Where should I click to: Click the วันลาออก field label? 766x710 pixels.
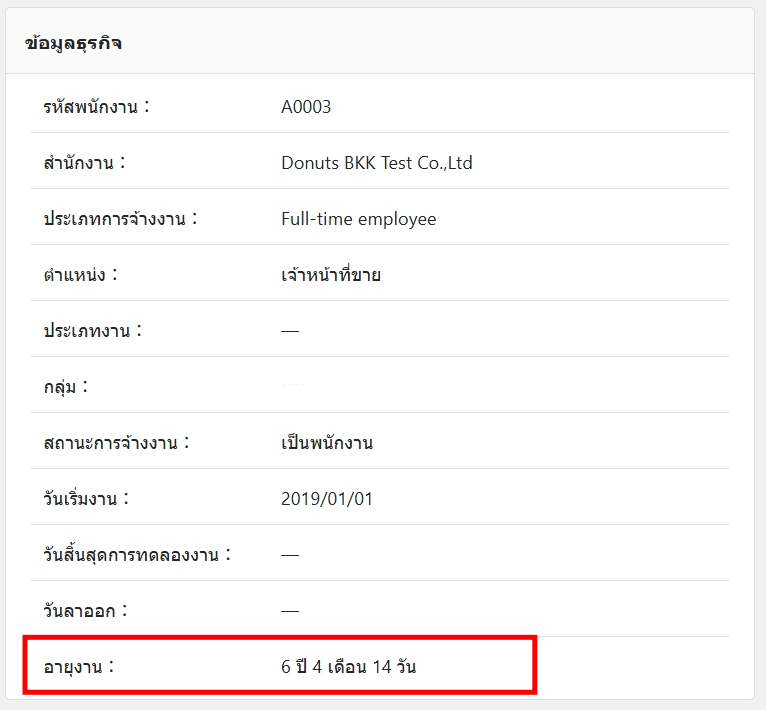(x=86, y=611)
